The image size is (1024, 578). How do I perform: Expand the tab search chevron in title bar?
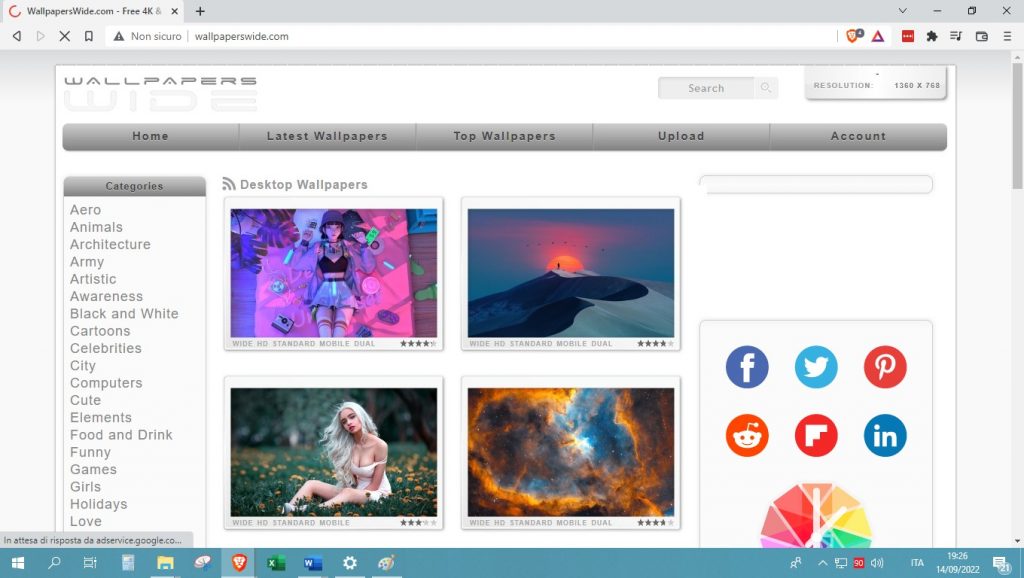point(903,11)
